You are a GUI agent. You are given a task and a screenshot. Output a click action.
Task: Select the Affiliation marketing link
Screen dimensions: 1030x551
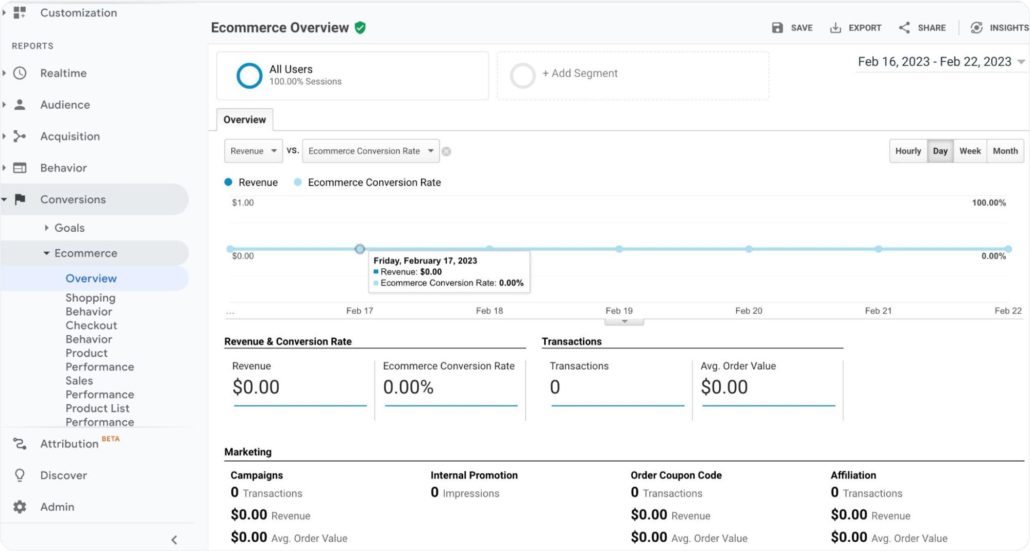point(853,475)
